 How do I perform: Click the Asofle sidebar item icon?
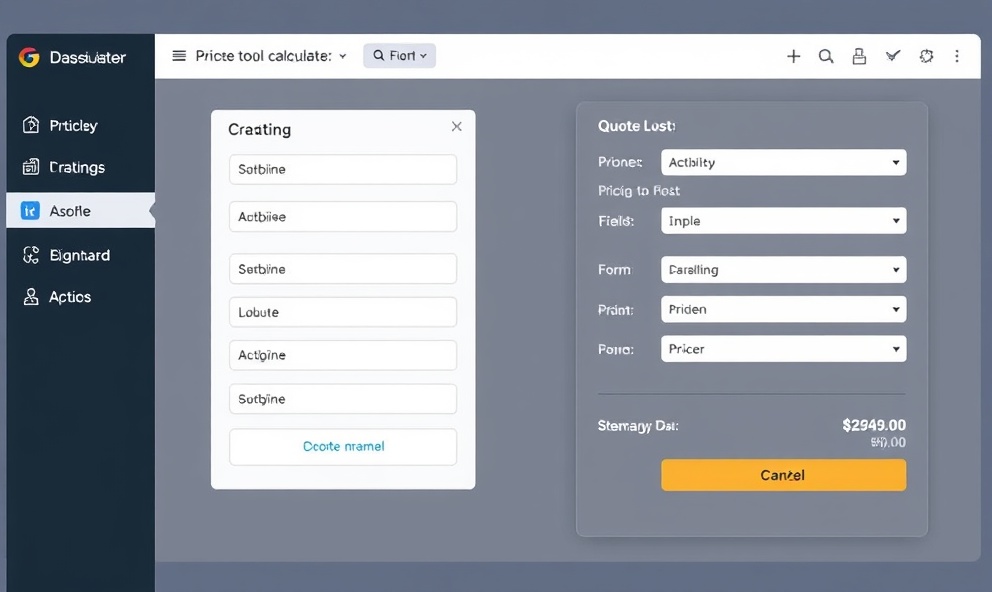click(30, 211)
